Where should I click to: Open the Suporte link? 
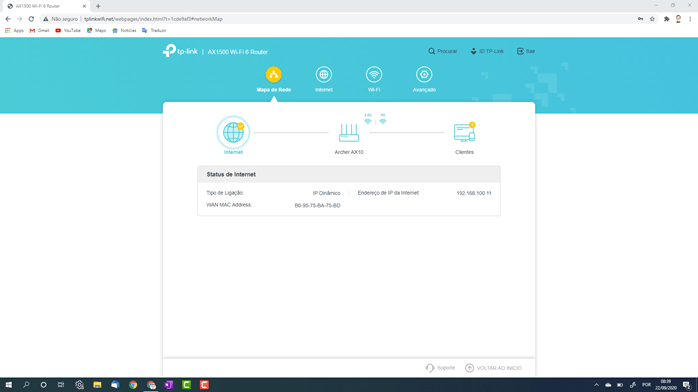pos(440,368)
